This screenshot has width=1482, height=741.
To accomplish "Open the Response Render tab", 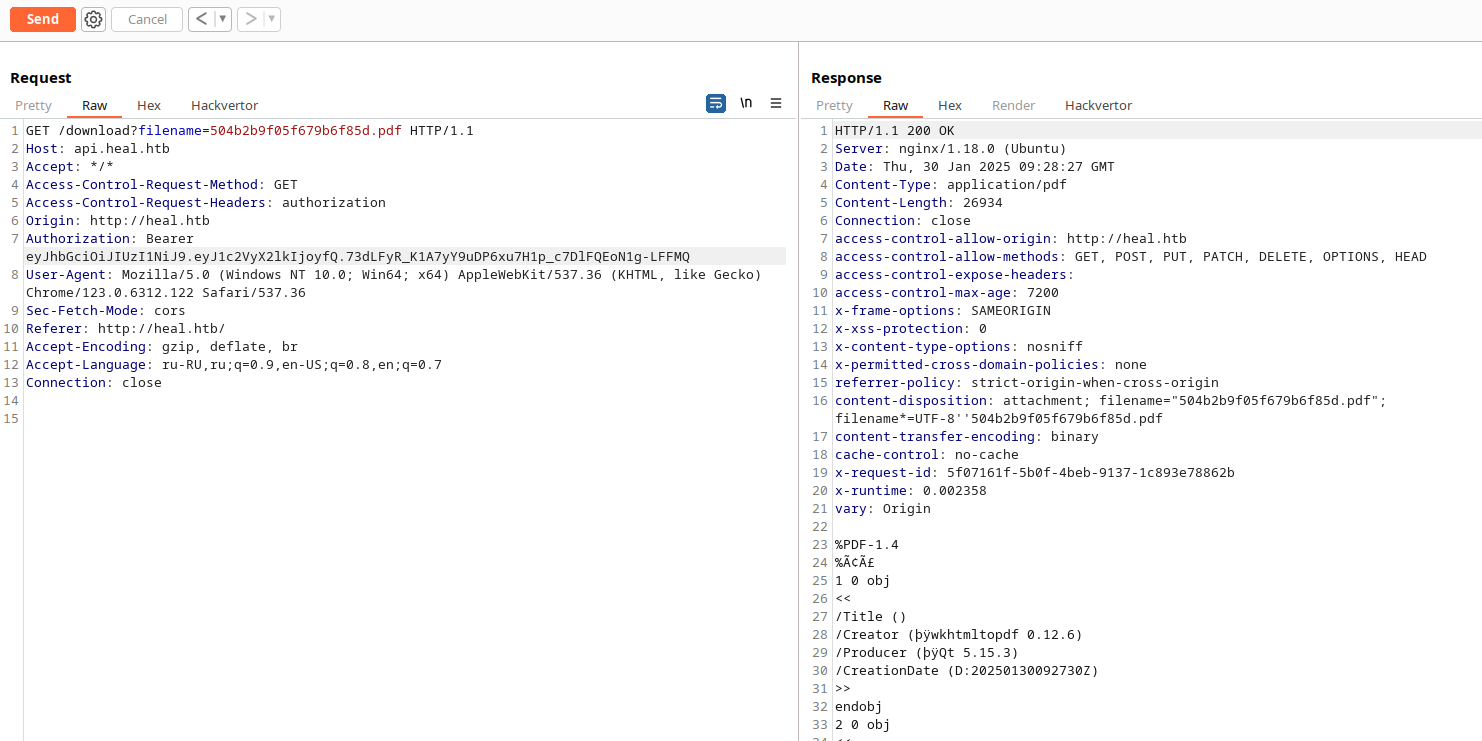I will 1013,105.
